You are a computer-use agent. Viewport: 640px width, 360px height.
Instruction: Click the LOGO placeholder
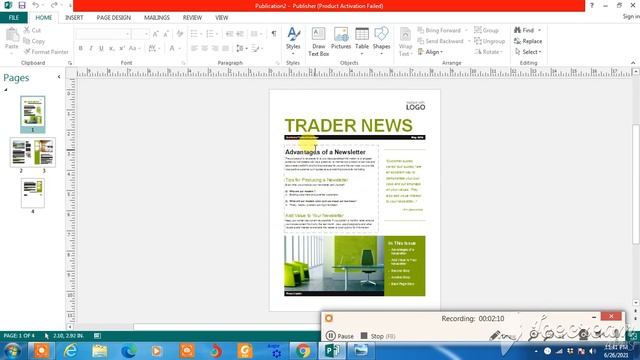pyautogui.click(x=415, y=106)
